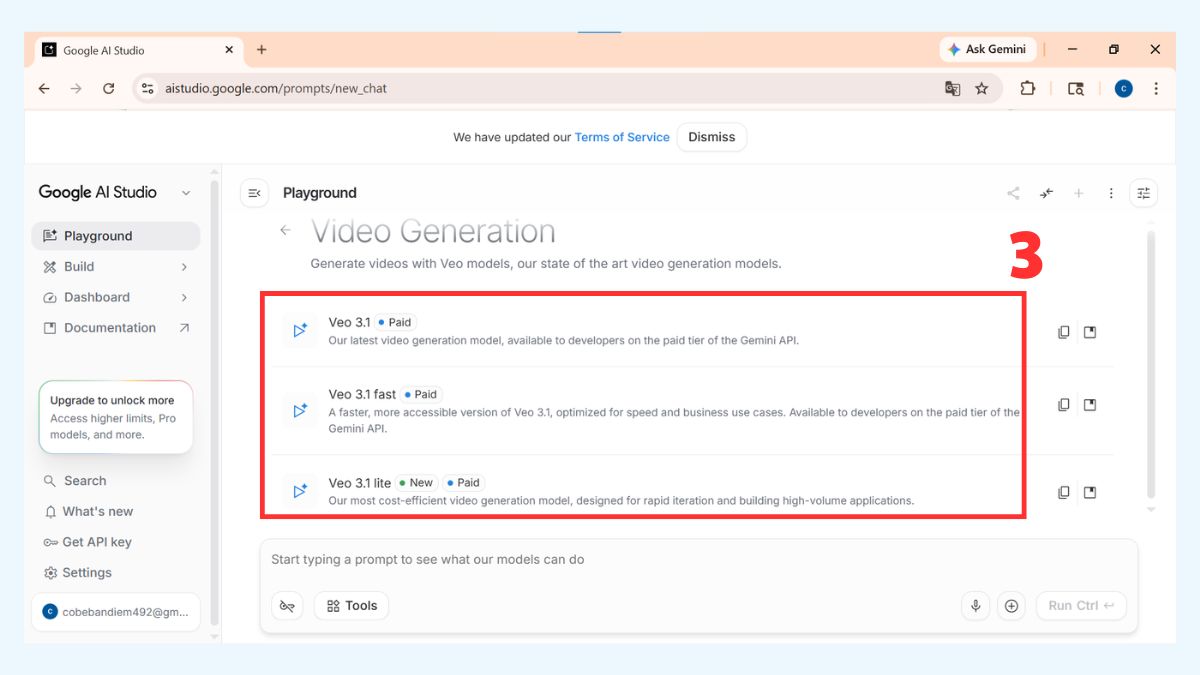Close the Google AI Studio tab
The height and width of the screenshot is (675, 1200).
pos(229,49)
